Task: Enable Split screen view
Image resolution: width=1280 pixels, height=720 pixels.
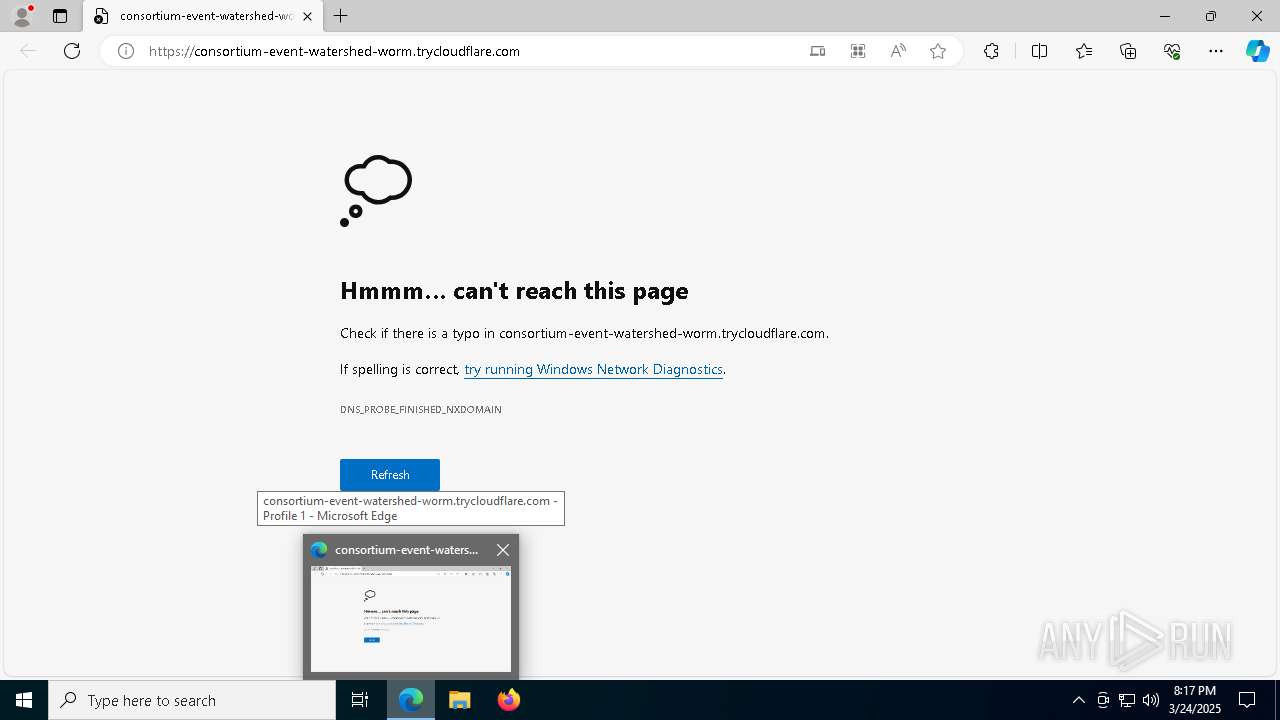Action: point(1039,51)
